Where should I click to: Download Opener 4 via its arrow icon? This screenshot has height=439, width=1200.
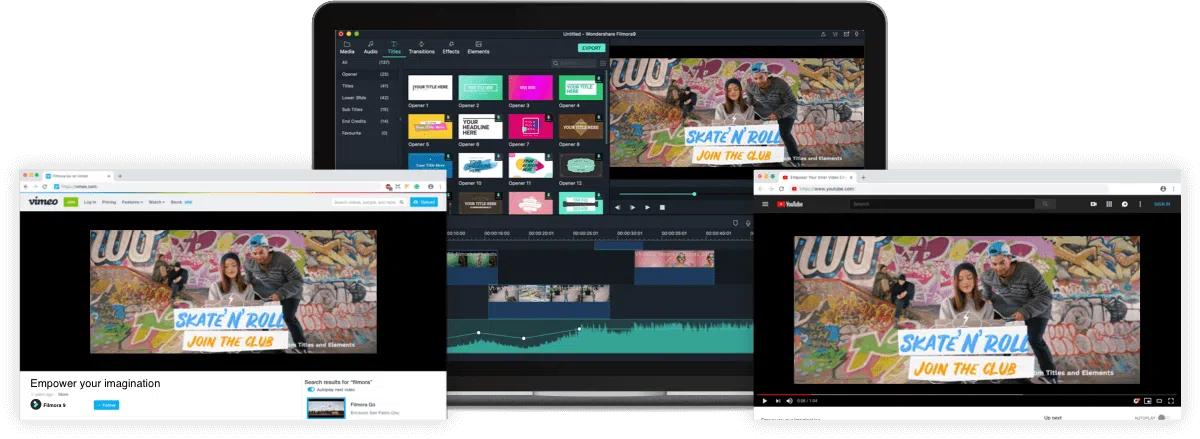pyautogui.click(x=599, y=78)
